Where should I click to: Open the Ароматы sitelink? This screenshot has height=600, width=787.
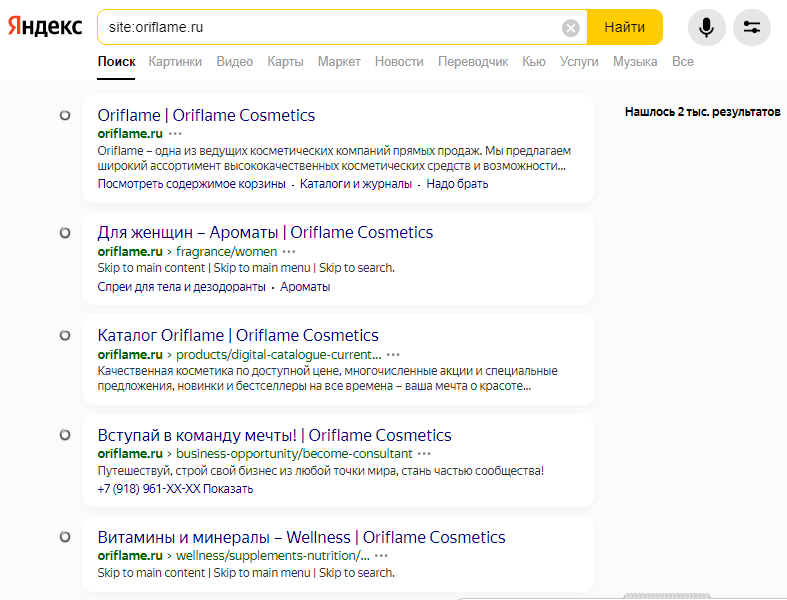click(x=305, y=287)
